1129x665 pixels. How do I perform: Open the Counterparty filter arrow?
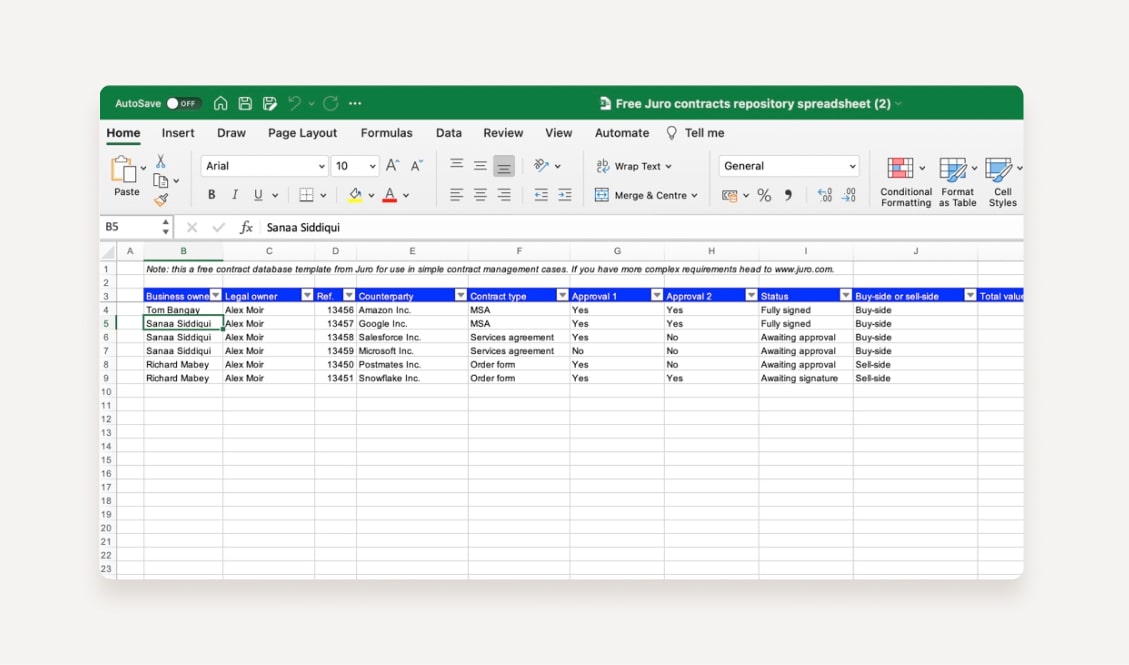coord(459,294)
